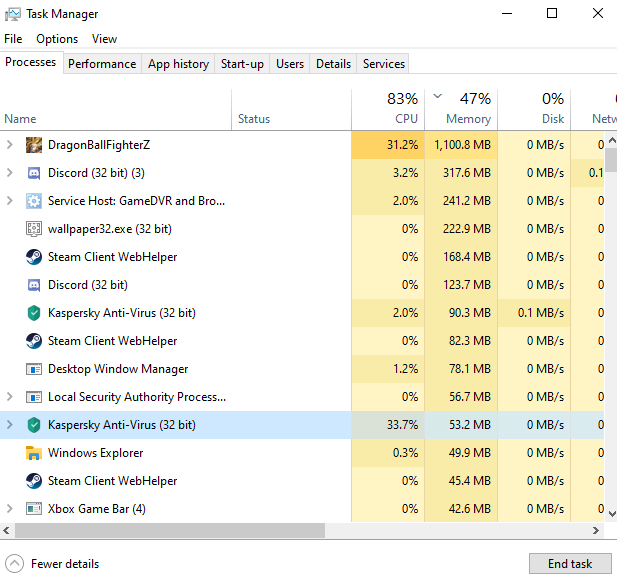Image resolution: width=624 pixels, height=576 pixels.
Task: Click Local Security Authority Process icon
Action: pos(34,397)
